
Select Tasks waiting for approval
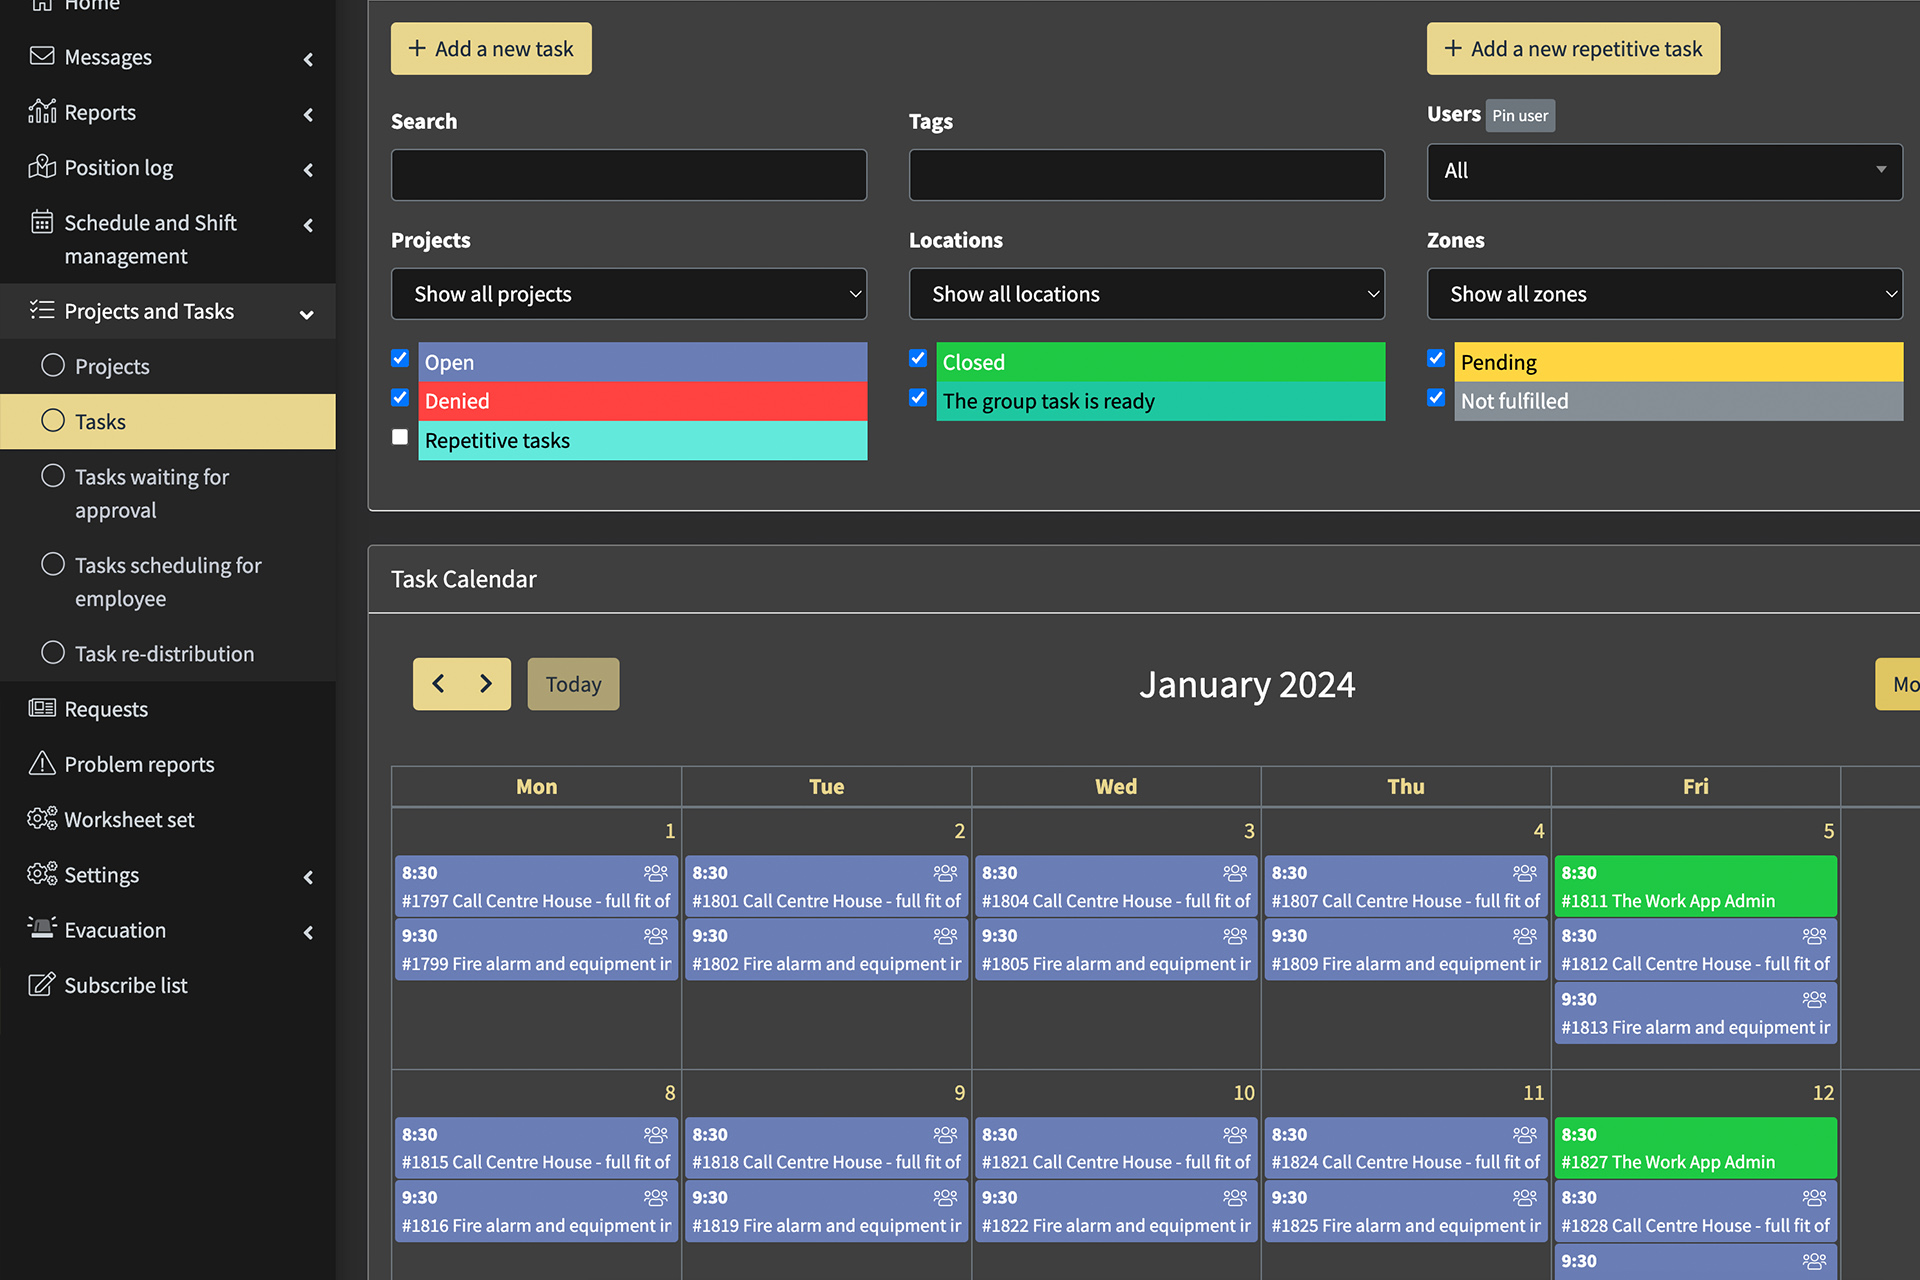pos(151,493)
